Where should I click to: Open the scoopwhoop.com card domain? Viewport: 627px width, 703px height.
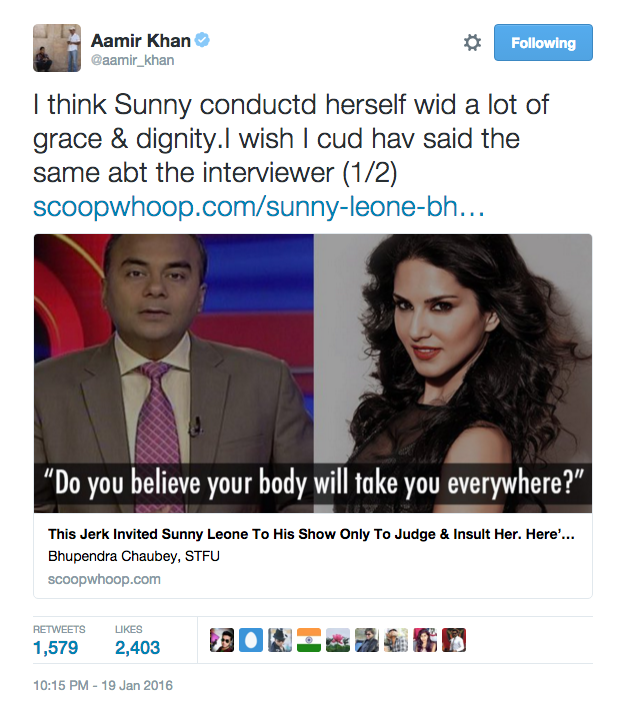[104, 579]
